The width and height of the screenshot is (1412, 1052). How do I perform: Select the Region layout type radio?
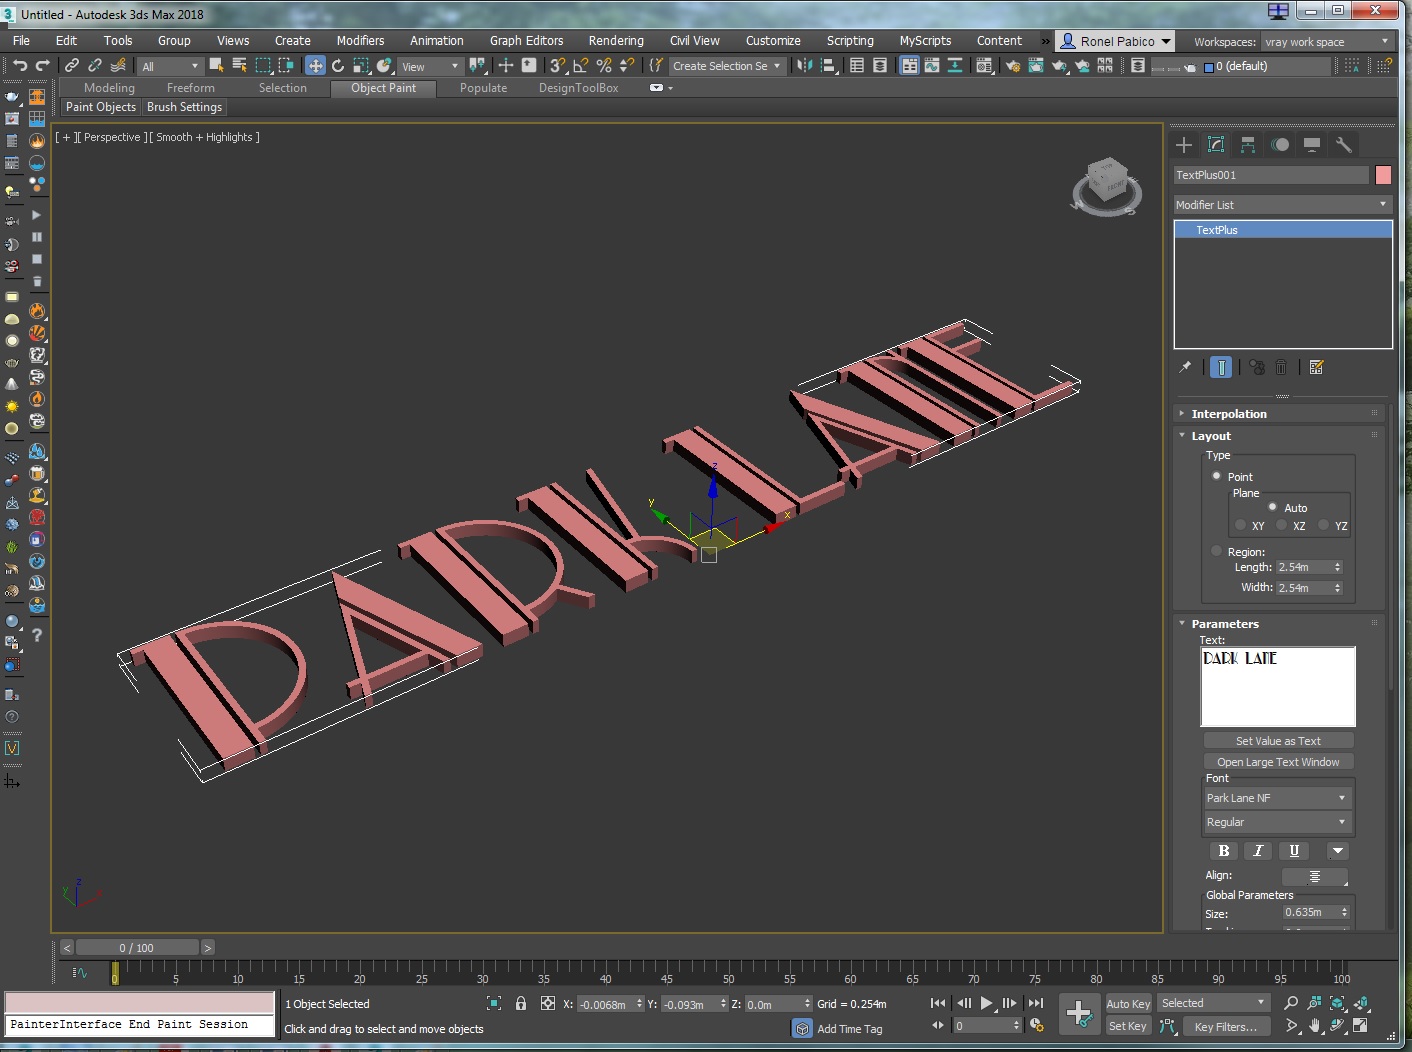pyautogui.click(x=1217, y=551)
